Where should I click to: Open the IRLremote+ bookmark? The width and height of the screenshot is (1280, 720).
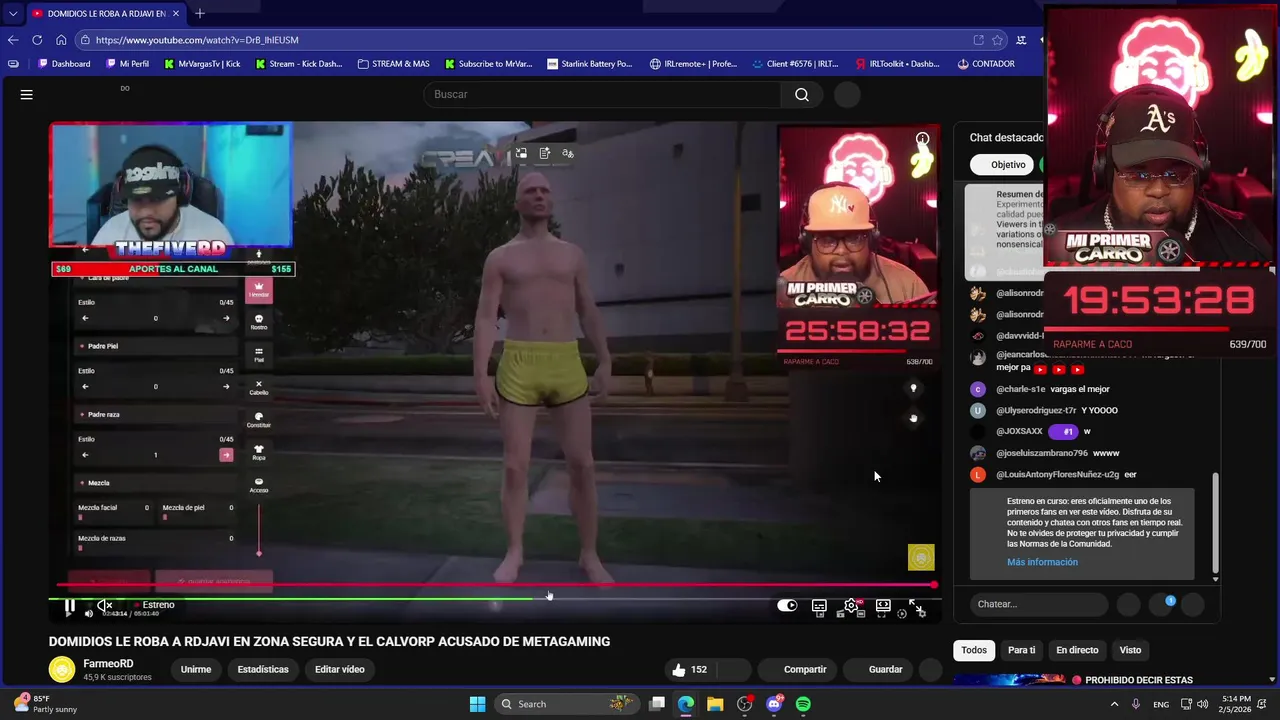pyautogui.click(x=693, y=64)
